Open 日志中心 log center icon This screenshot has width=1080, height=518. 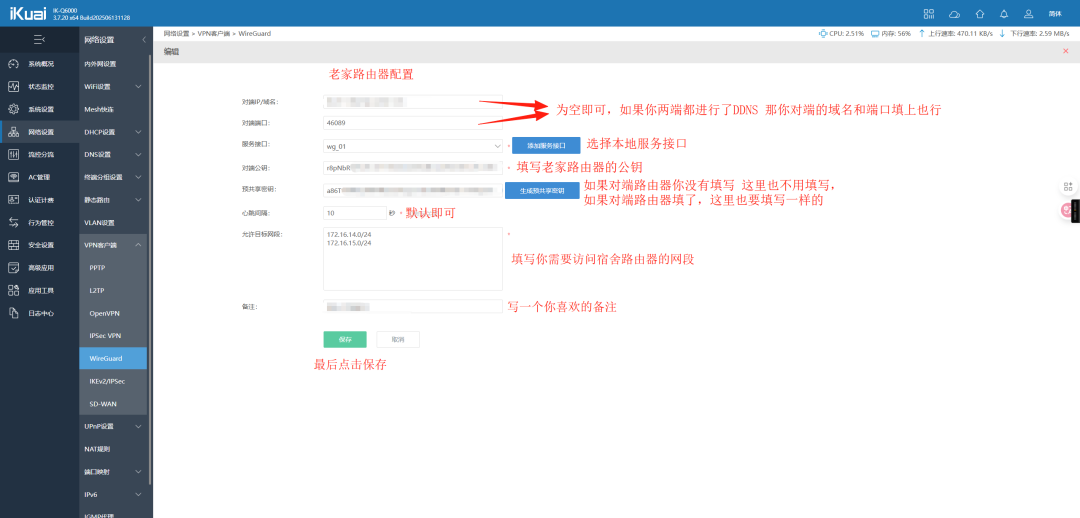(13, 313)
